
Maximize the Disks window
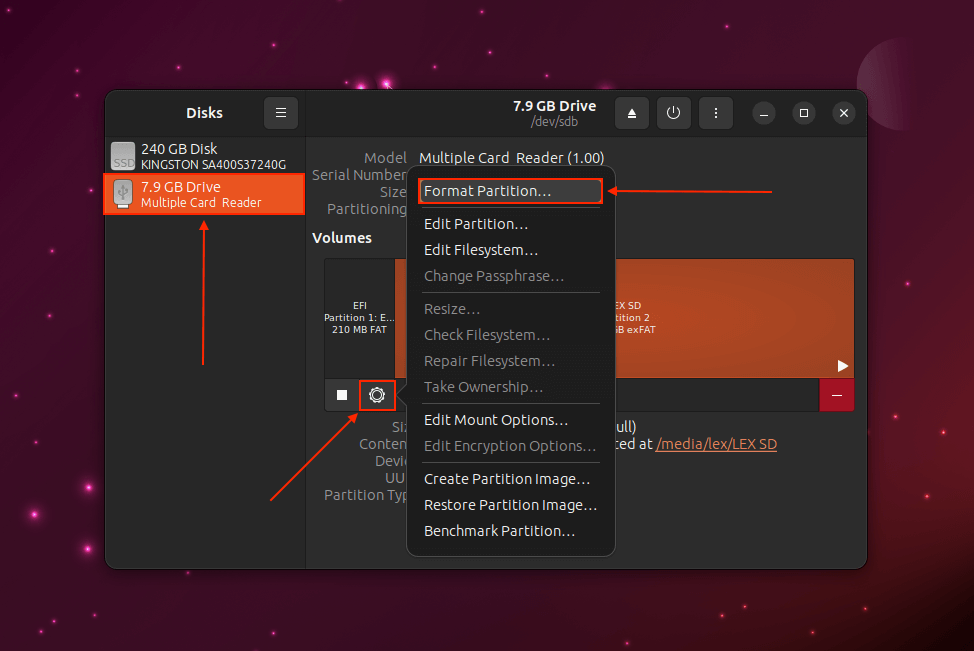[803, 113]
